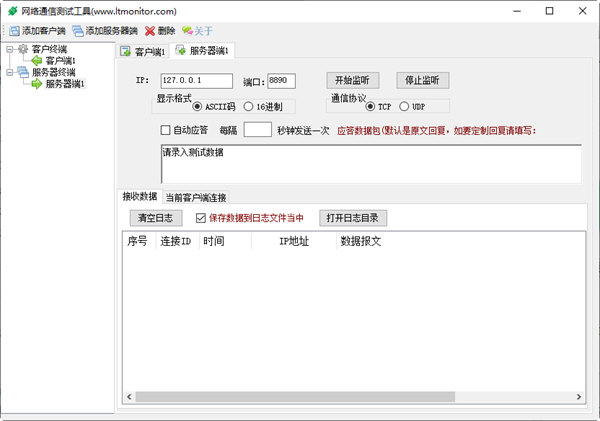Switch to the 服务器端1 tab
The width and height of the screenshot is (600, 421).
[x=202, y=51]
